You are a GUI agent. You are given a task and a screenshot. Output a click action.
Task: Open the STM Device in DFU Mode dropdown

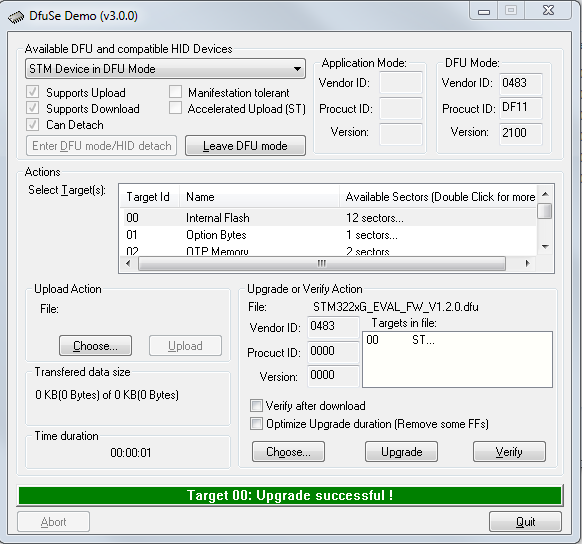coord(165,69)
